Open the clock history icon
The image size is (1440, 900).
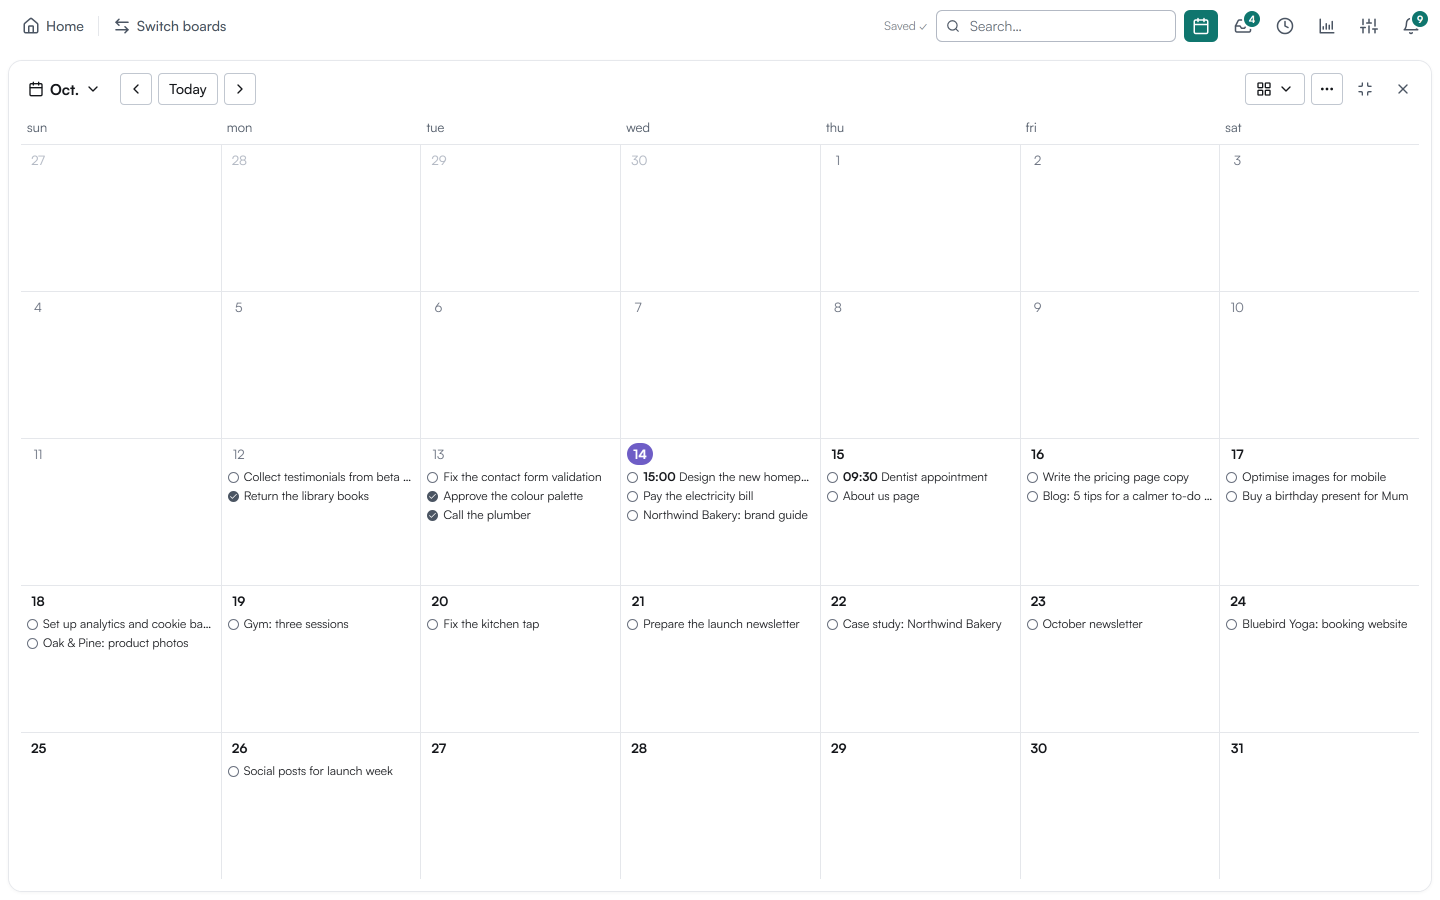(1285, 26)
